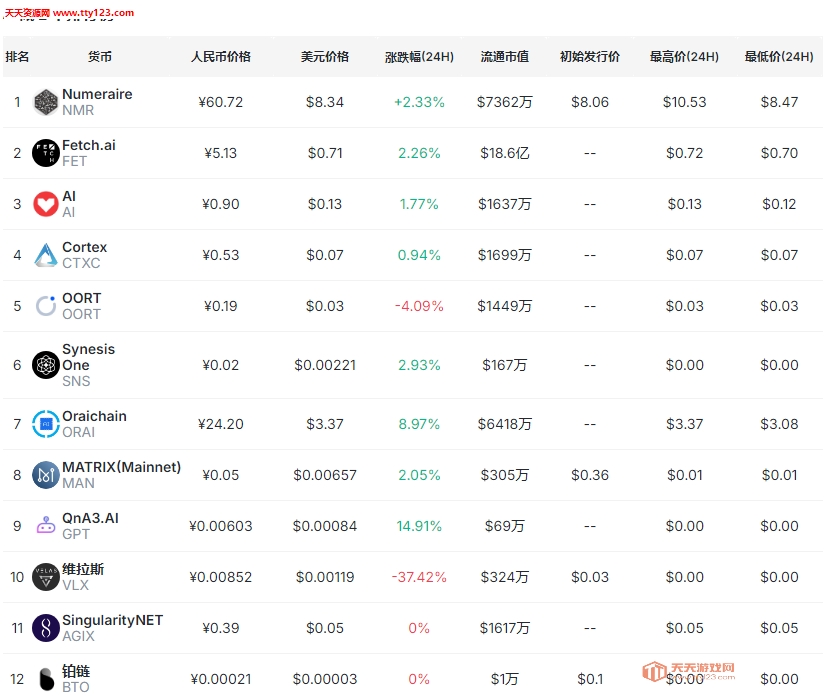Click the -37.42% change value

(419, 577)
